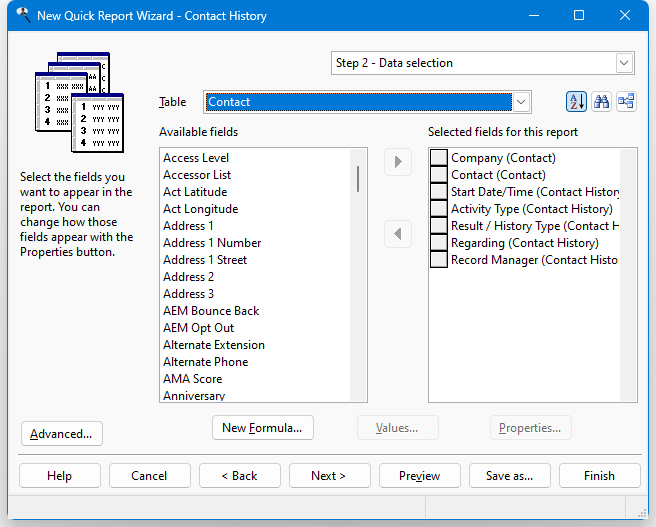
Task: Click the Save as... button
Action: click(510, 476)
